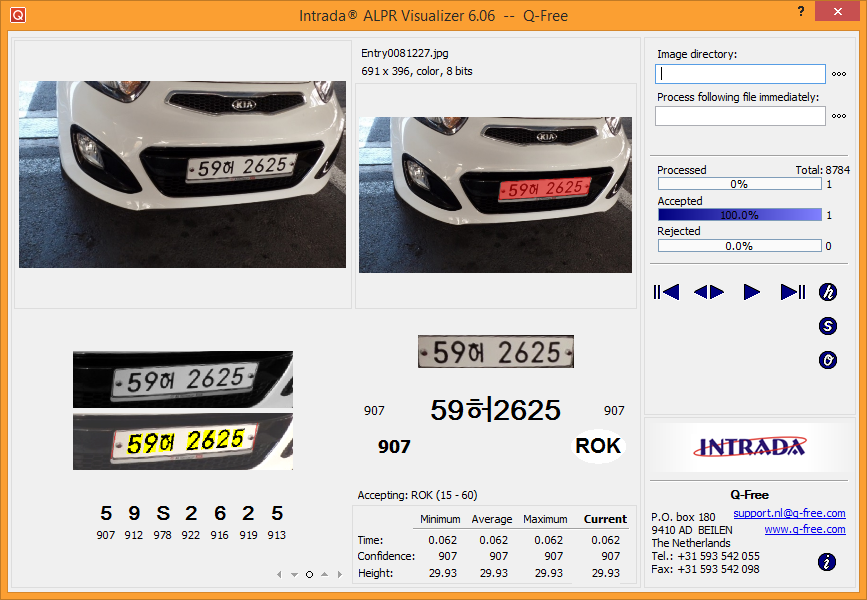Click the 'Average' column header

point(492,519)
